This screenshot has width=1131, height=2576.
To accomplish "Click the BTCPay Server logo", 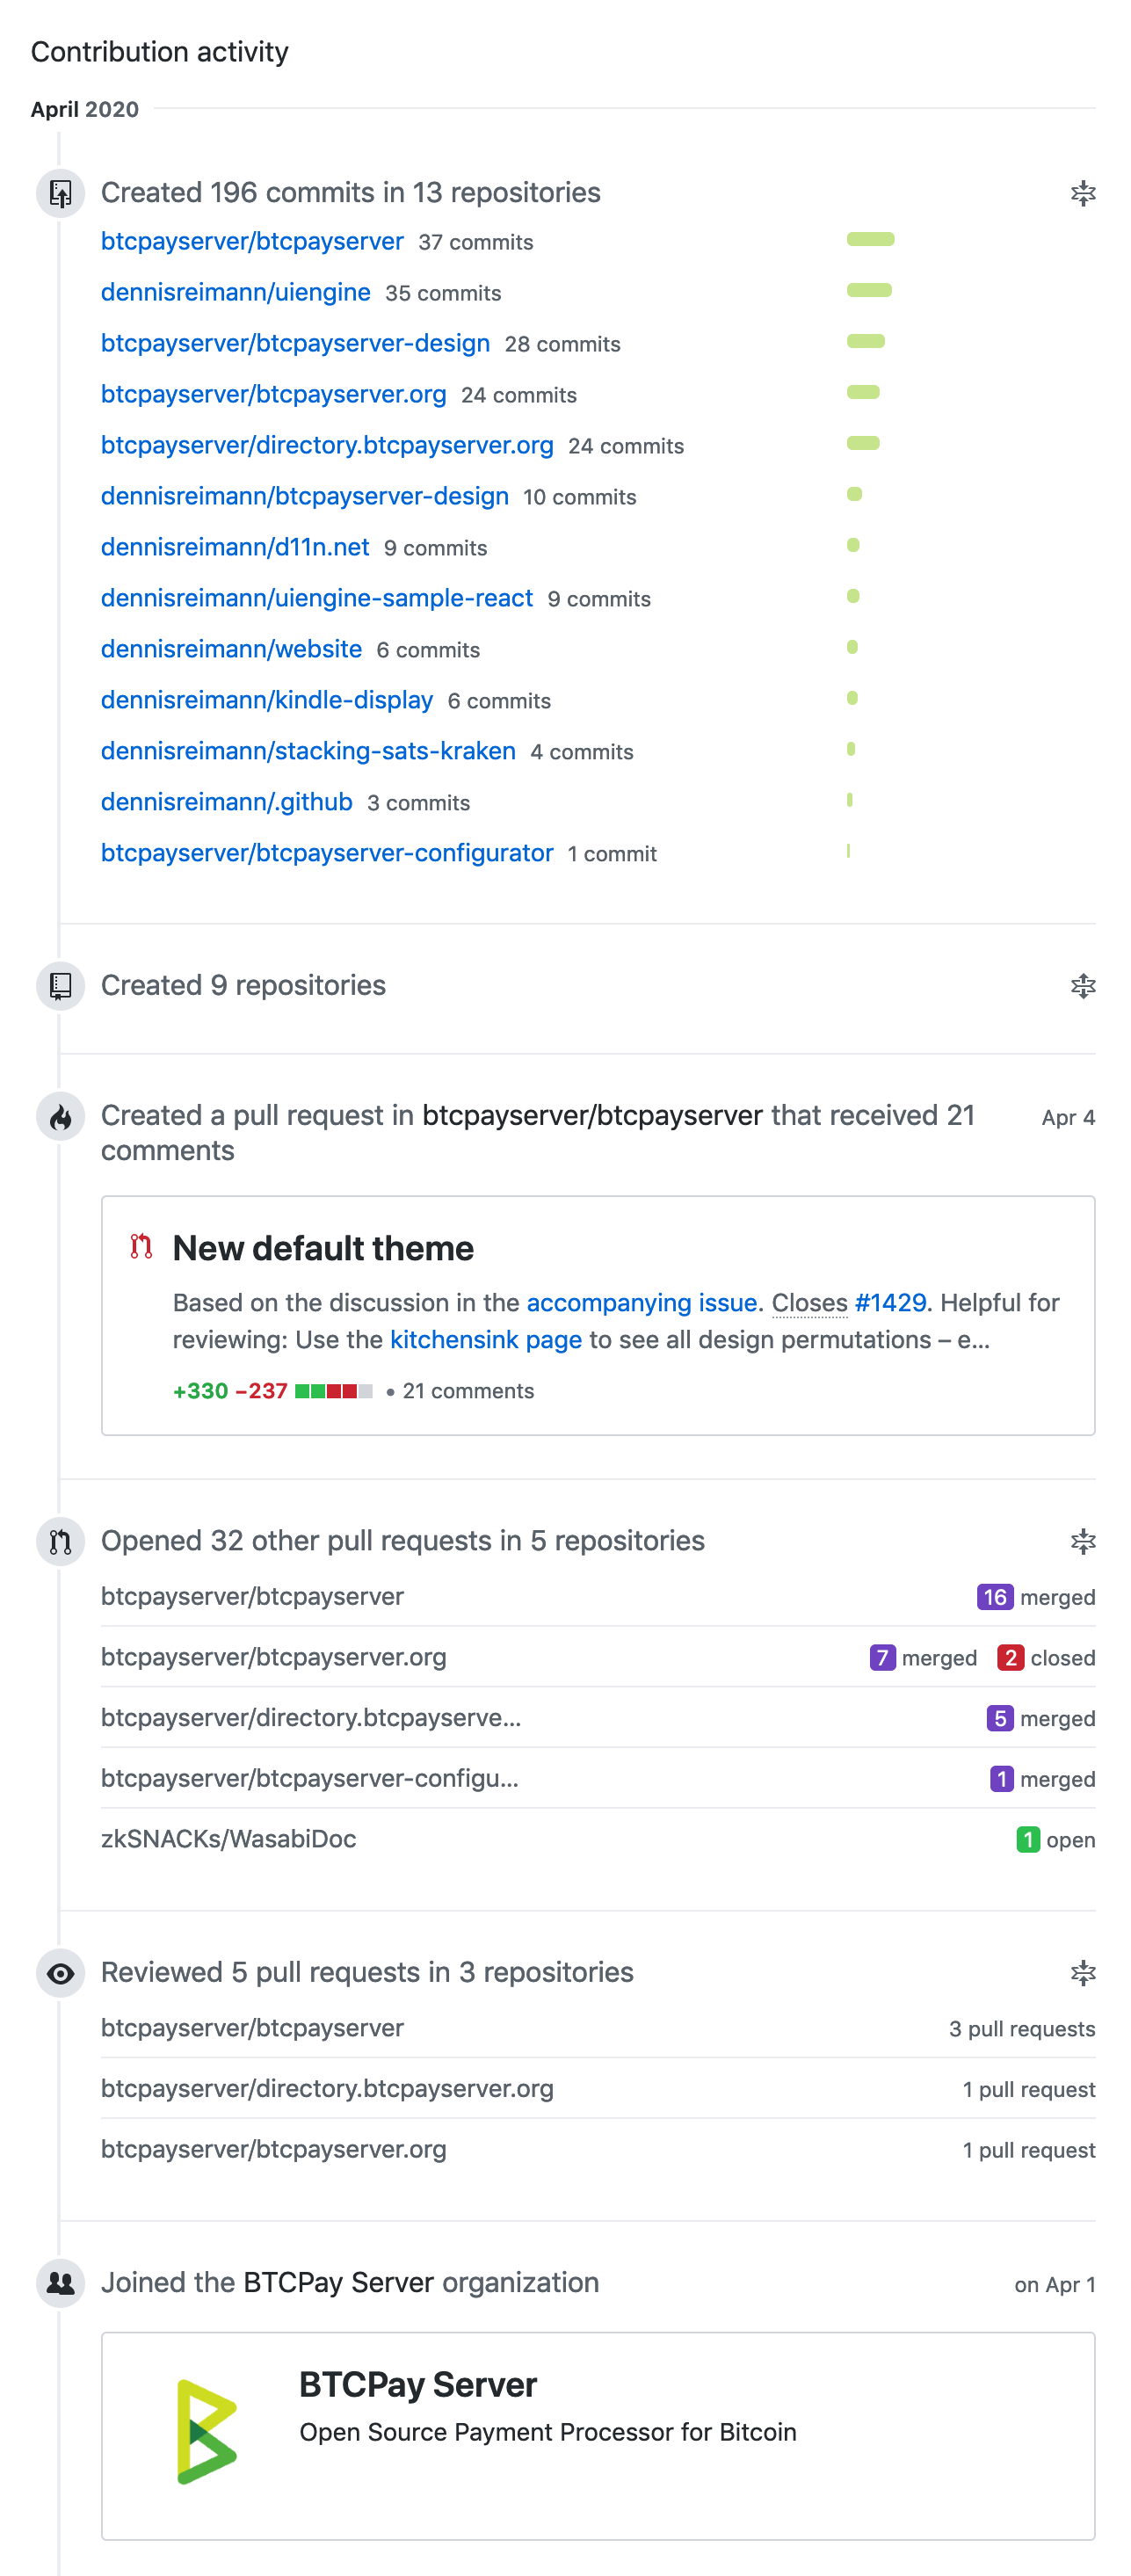I will (207, 2431).
